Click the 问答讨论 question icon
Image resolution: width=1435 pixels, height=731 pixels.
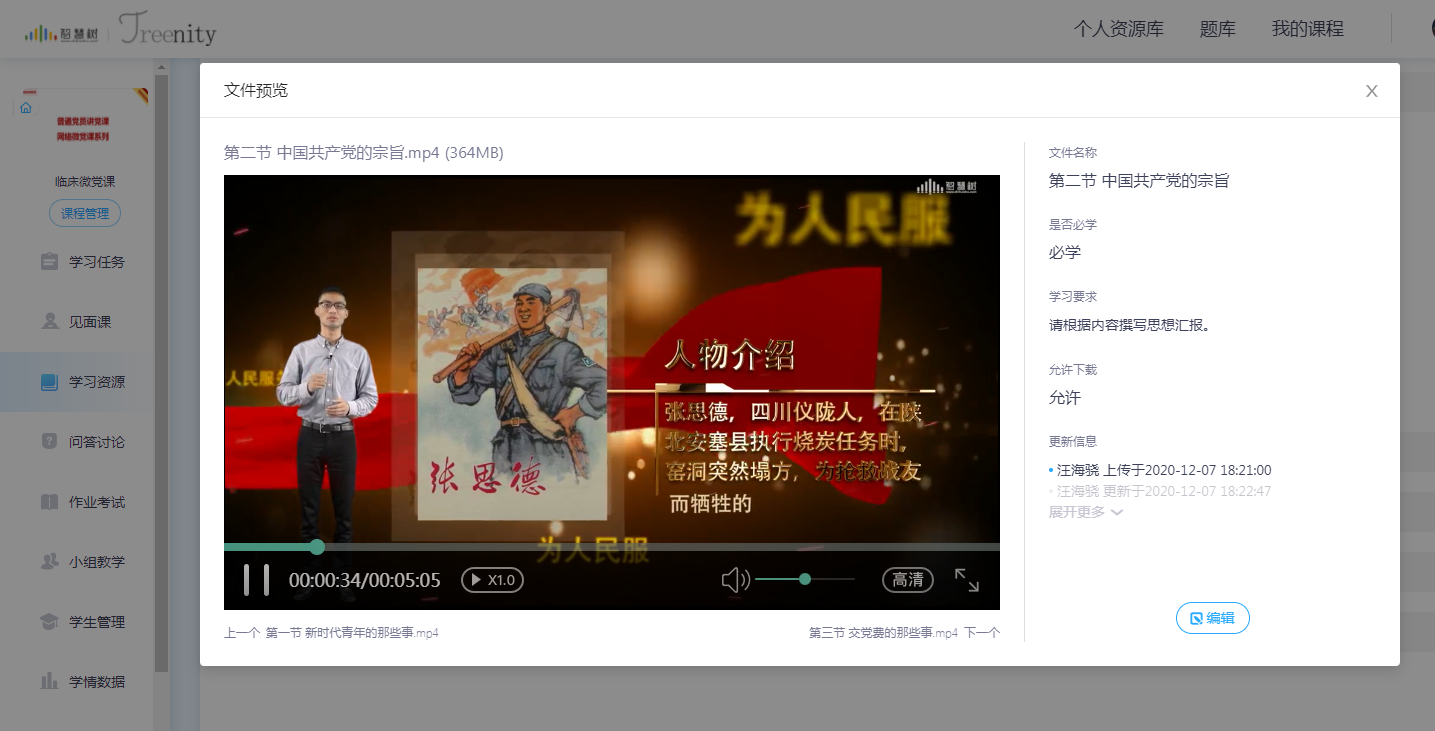click(49, 441)
